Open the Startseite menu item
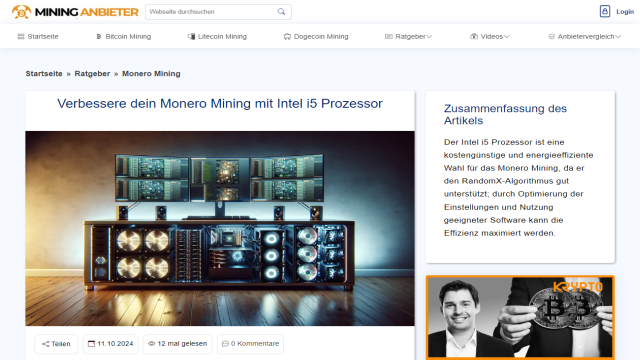Screen dimensions: 640x360 click(x=38, y=36)
